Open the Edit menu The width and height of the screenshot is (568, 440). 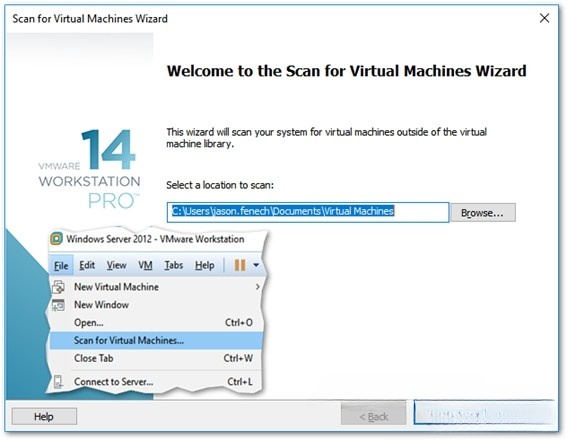pyautogui.click(x=87, y=265)
